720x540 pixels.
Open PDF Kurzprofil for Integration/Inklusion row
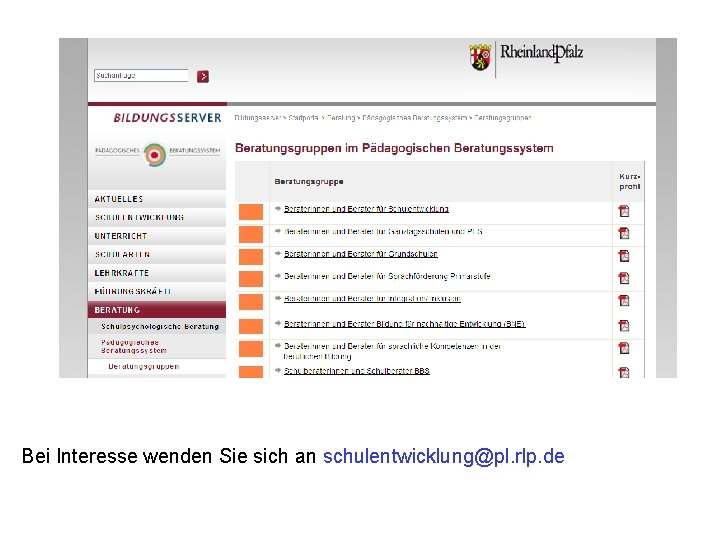pos(624,301)
